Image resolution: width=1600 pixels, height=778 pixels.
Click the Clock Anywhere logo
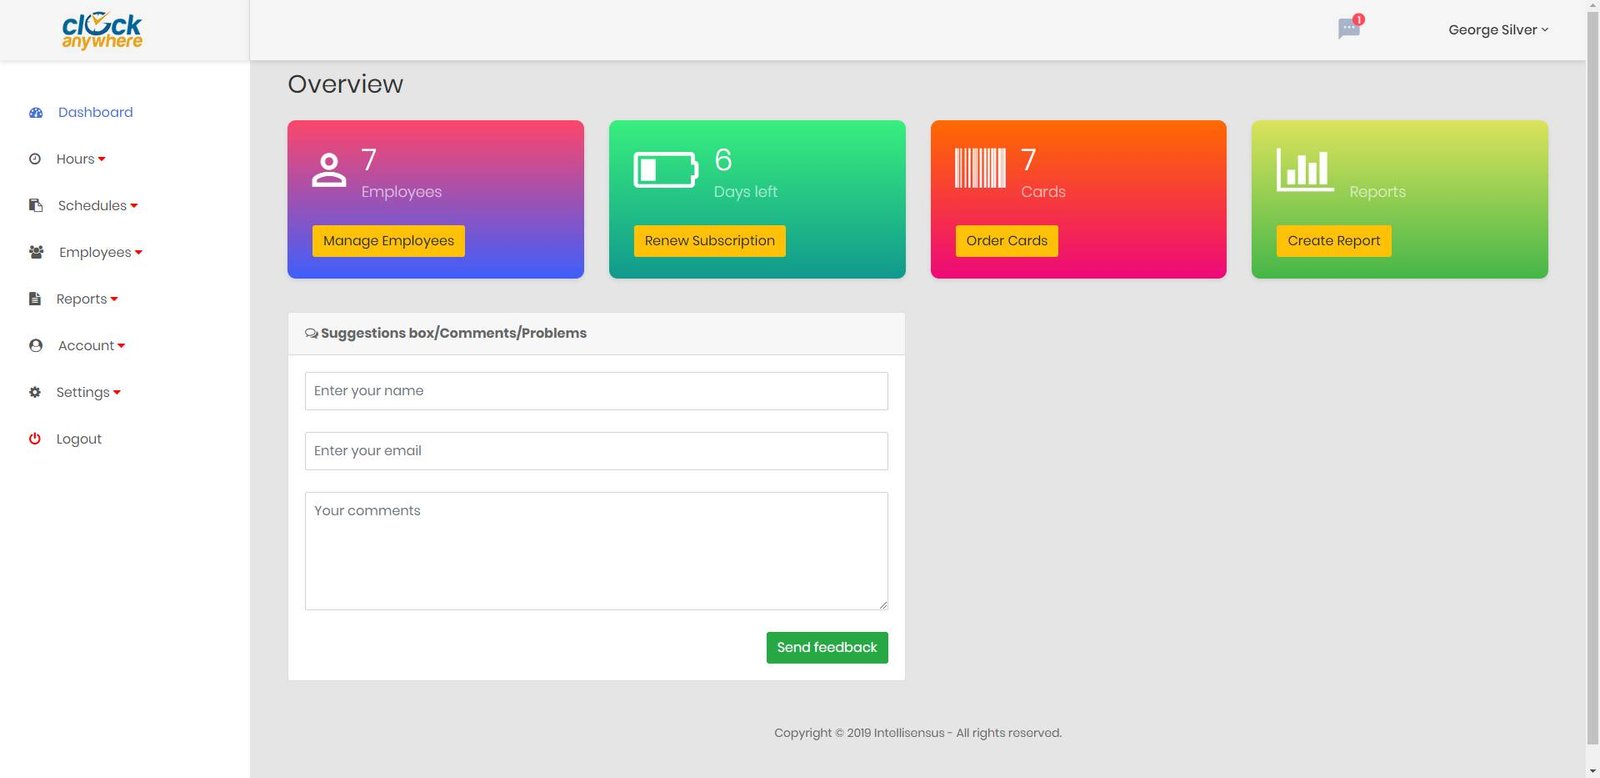click(102, 31)
